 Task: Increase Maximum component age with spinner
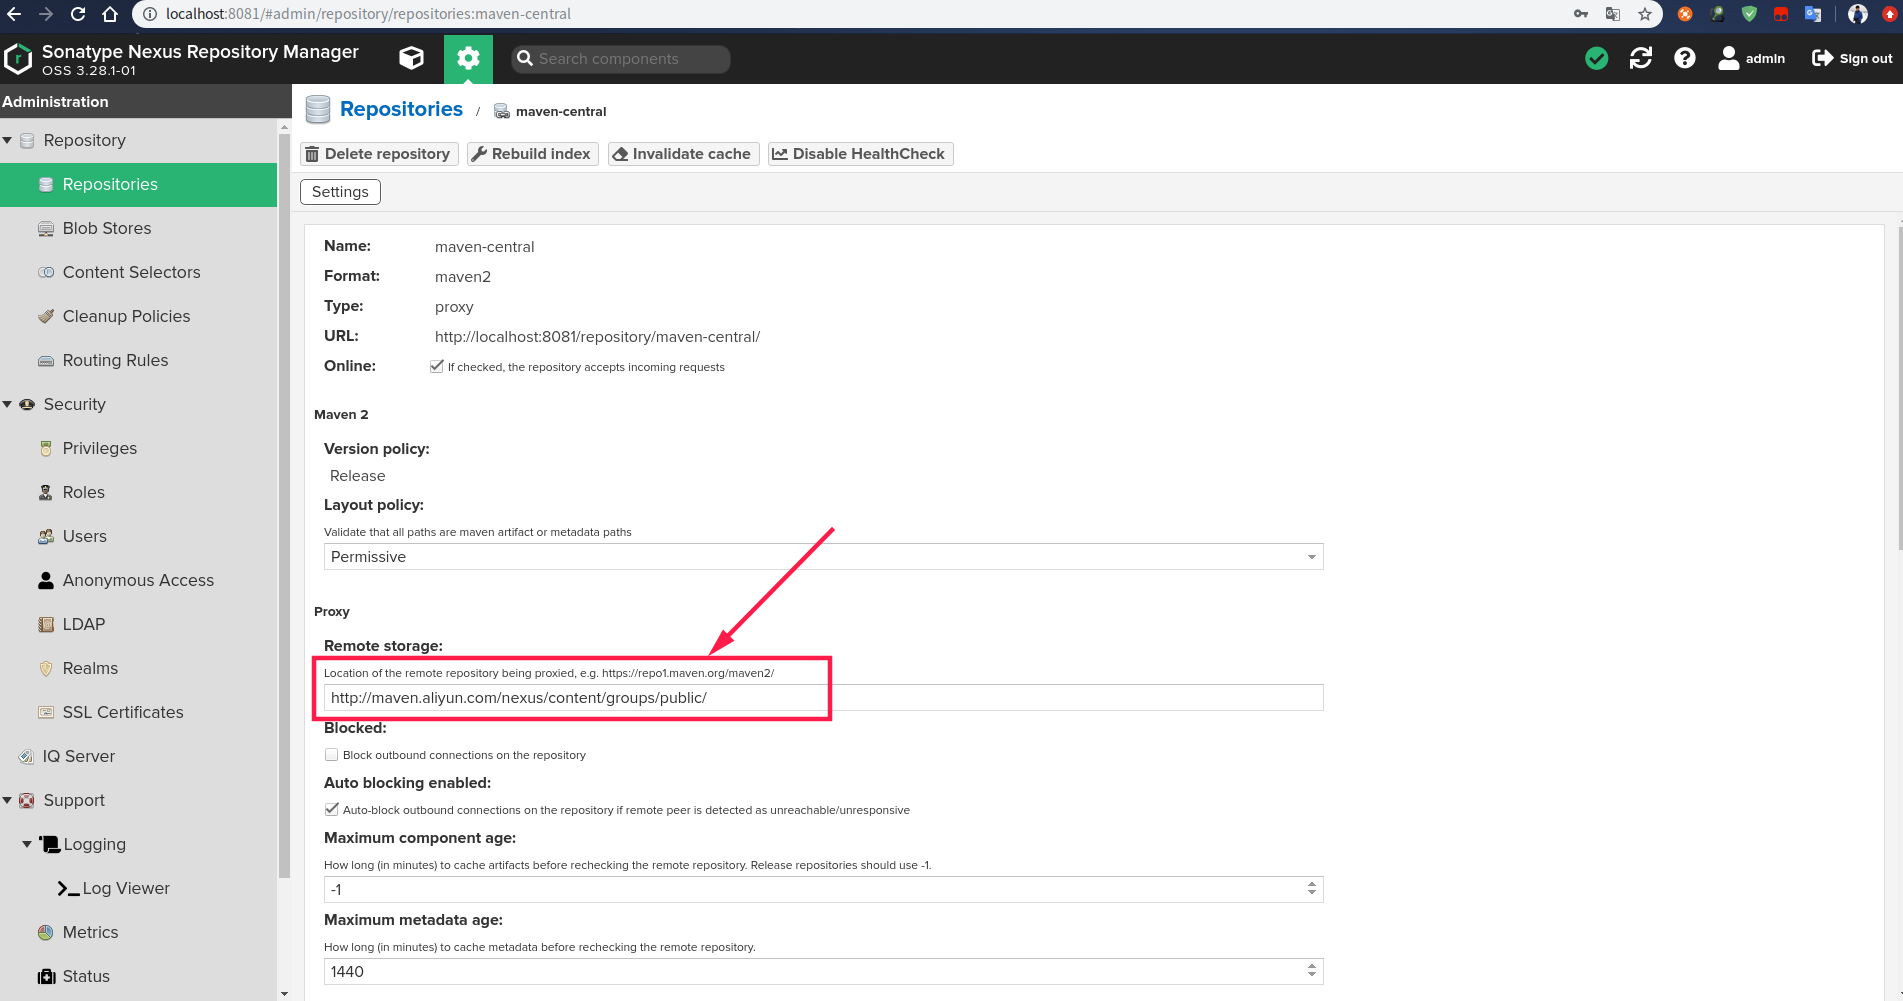pos(1312,884)
